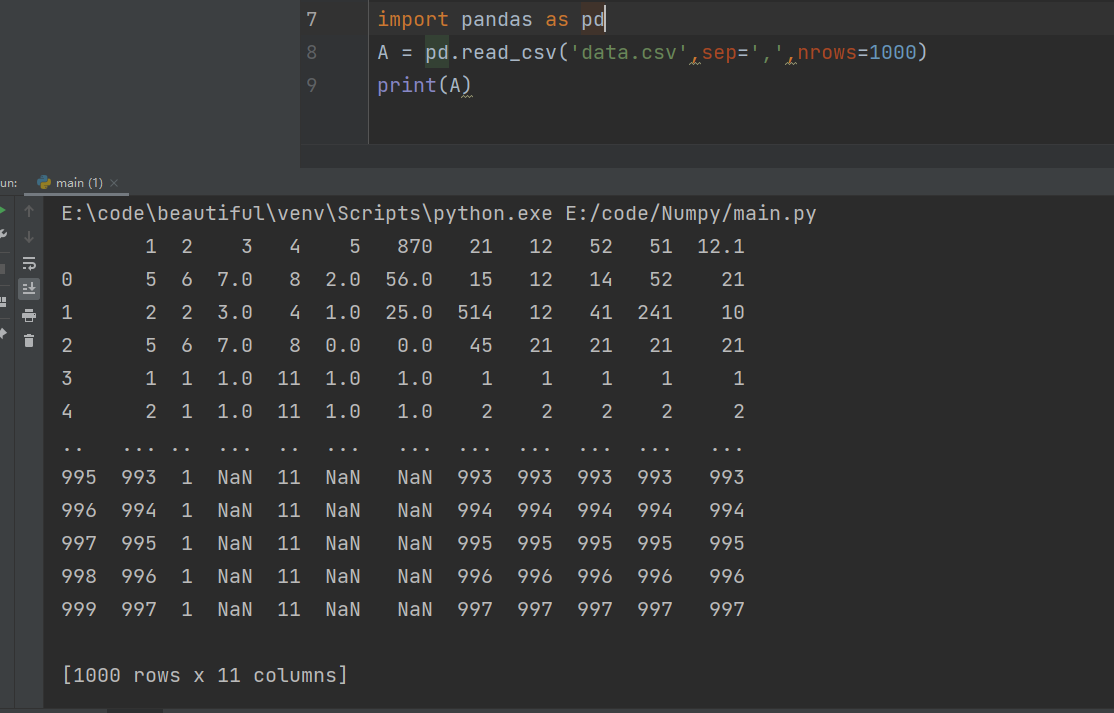
Task: Clear all console output with the trash icon
Action: click(29, 341)
